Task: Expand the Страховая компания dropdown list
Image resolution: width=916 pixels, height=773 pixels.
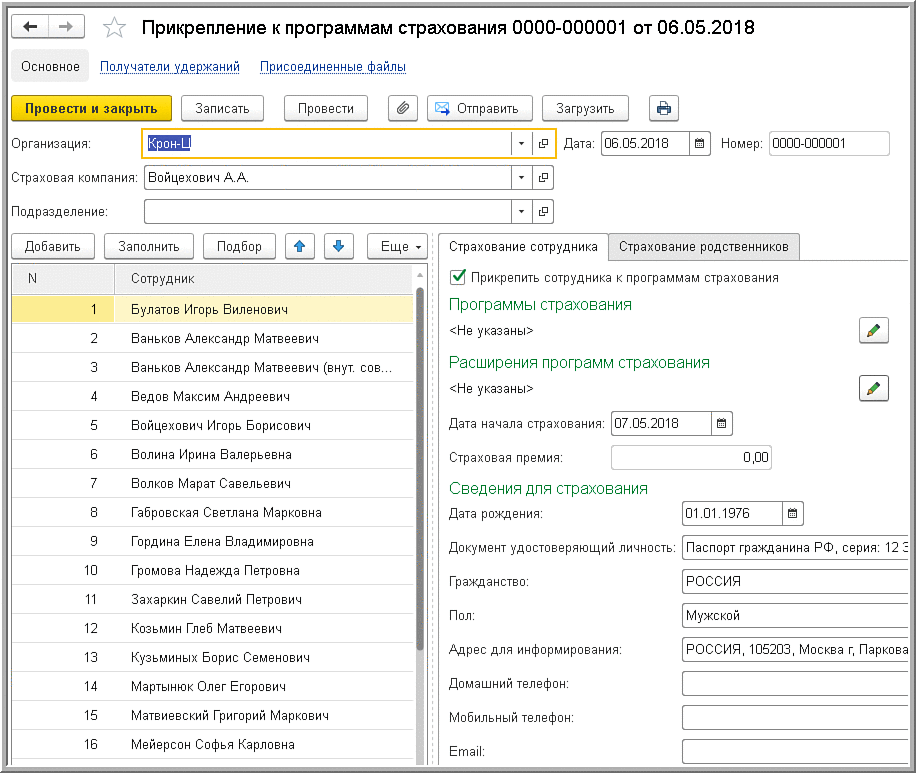Action: point(521,177)
